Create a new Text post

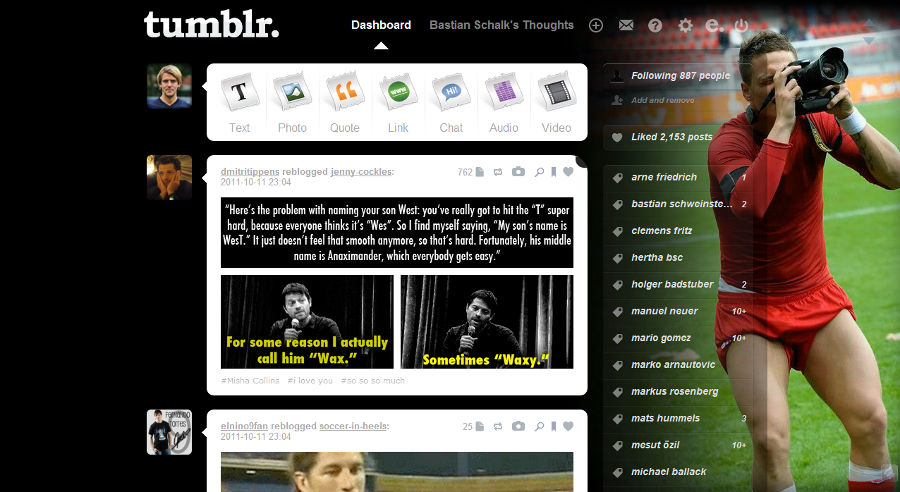tap(239, 103)
